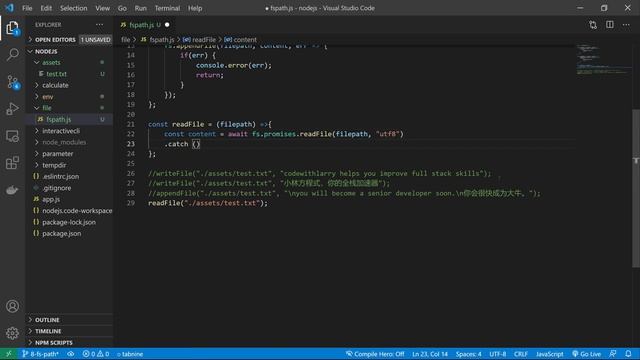Open the Manage gear icon
This screenshot has height=360, width=640.
12,333
